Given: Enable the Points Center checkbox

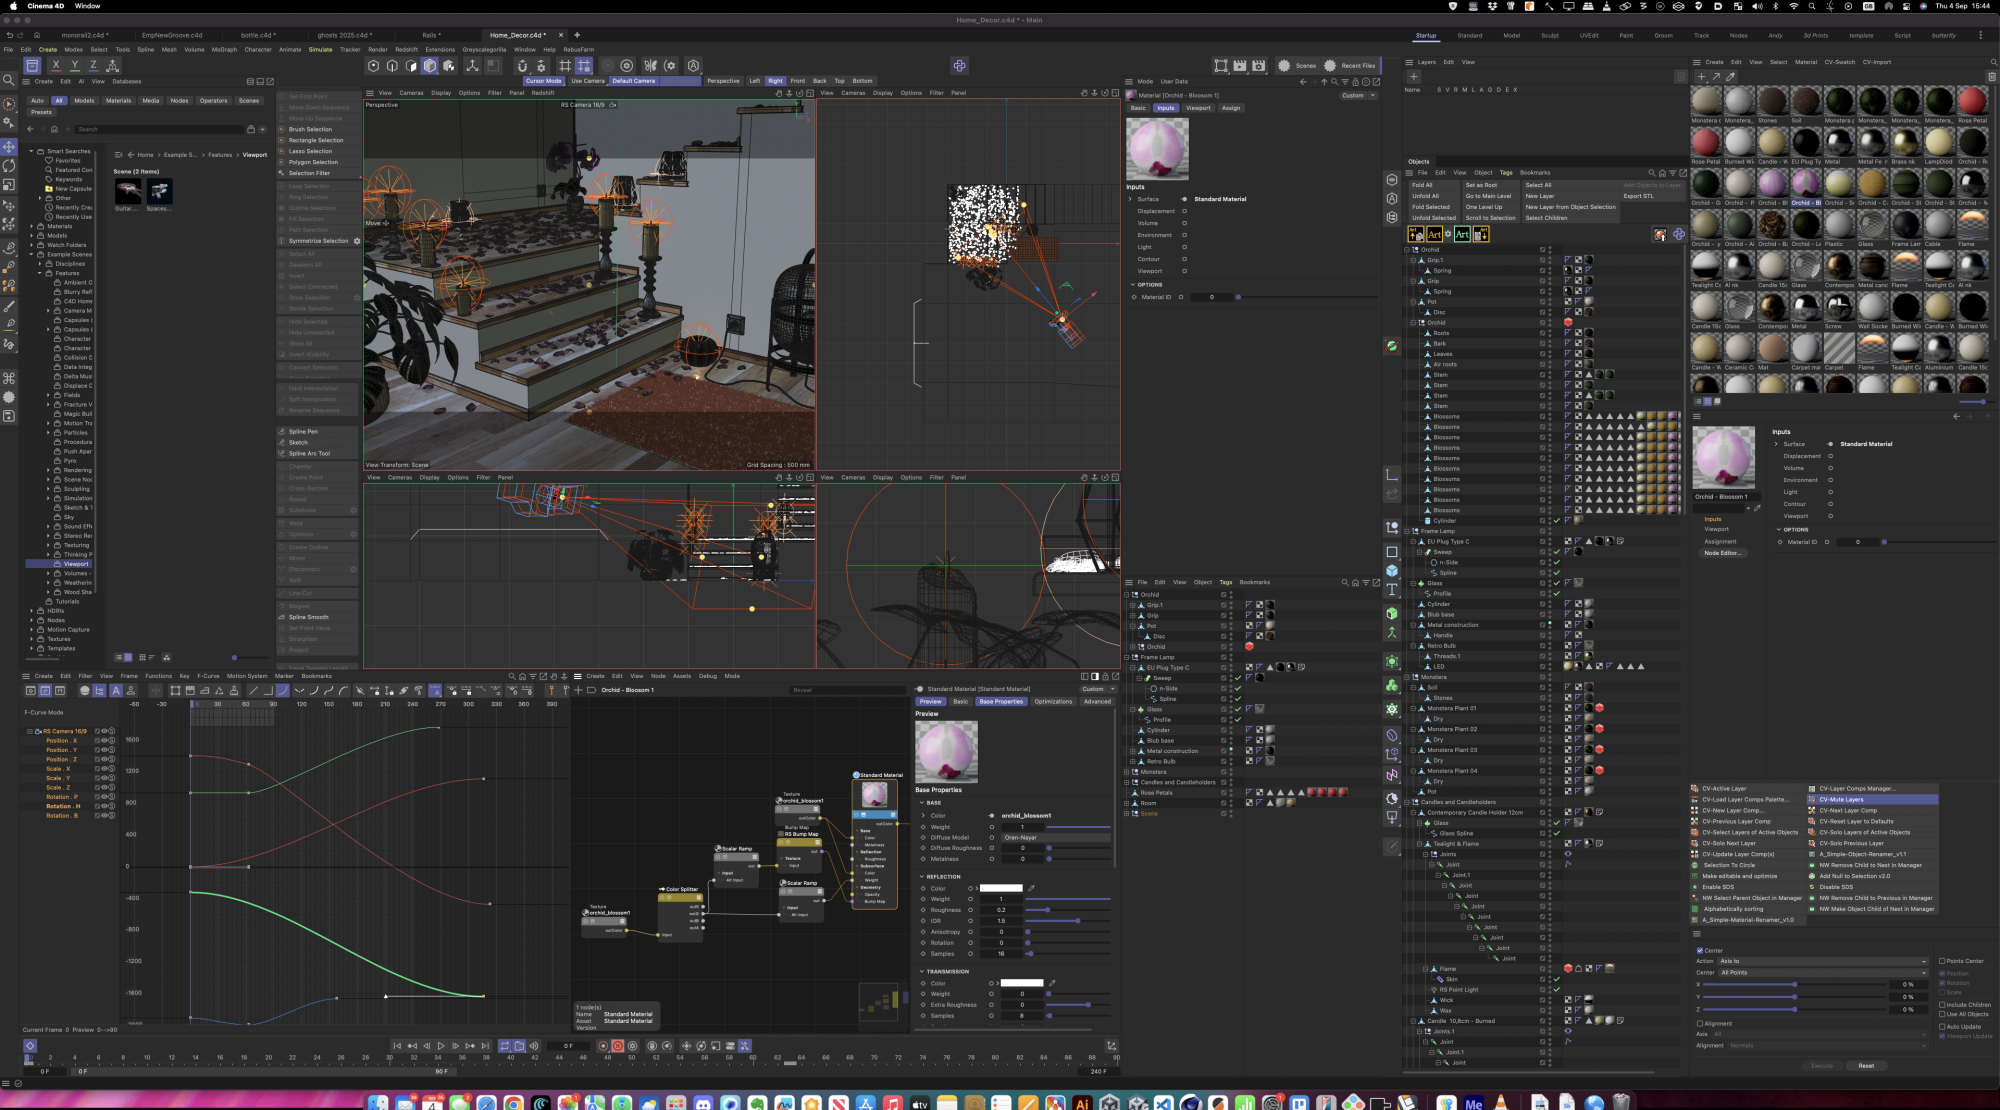Looking at the screenshot, I should pos(1942,961).
